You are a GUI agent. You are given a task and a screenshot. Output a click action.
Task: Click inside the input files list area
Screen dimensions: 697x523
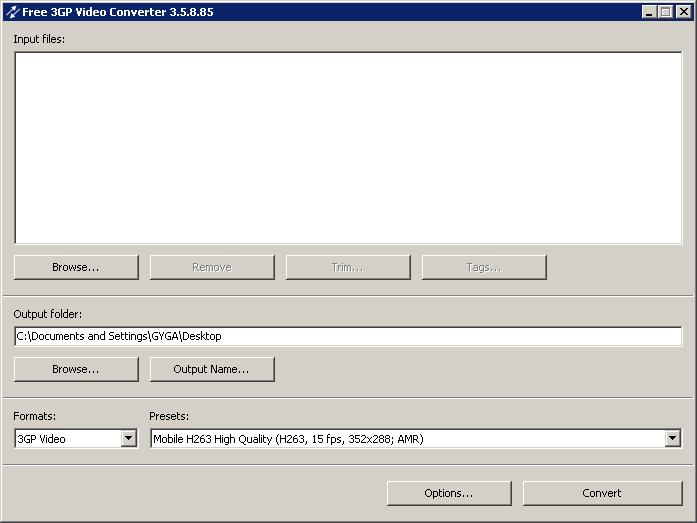pyautogui.click(x=348, y=148)
